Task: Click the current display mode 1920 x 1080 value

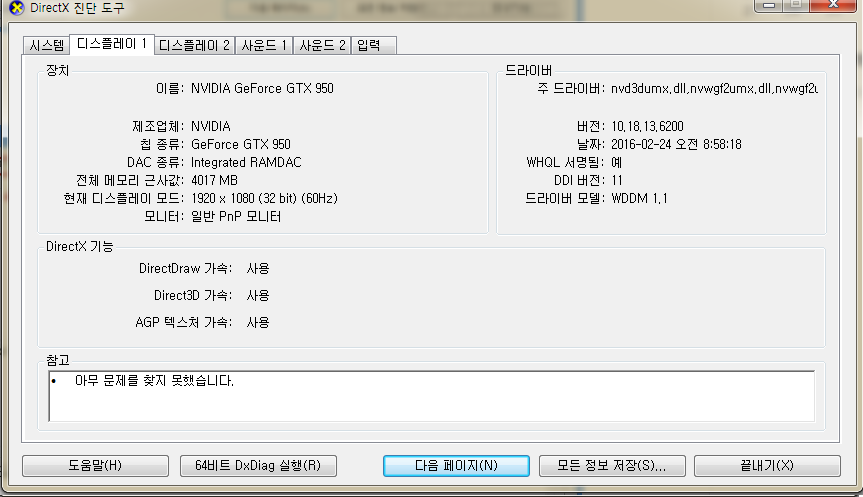Action: coord(264,198)
